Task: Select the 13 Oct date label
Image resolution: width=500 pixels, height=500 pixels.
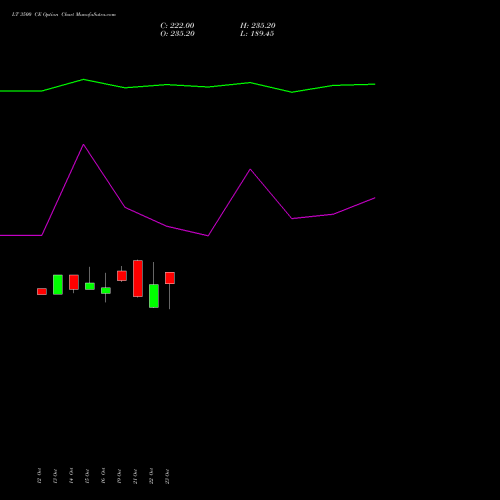Action: (x=55, y=476)
